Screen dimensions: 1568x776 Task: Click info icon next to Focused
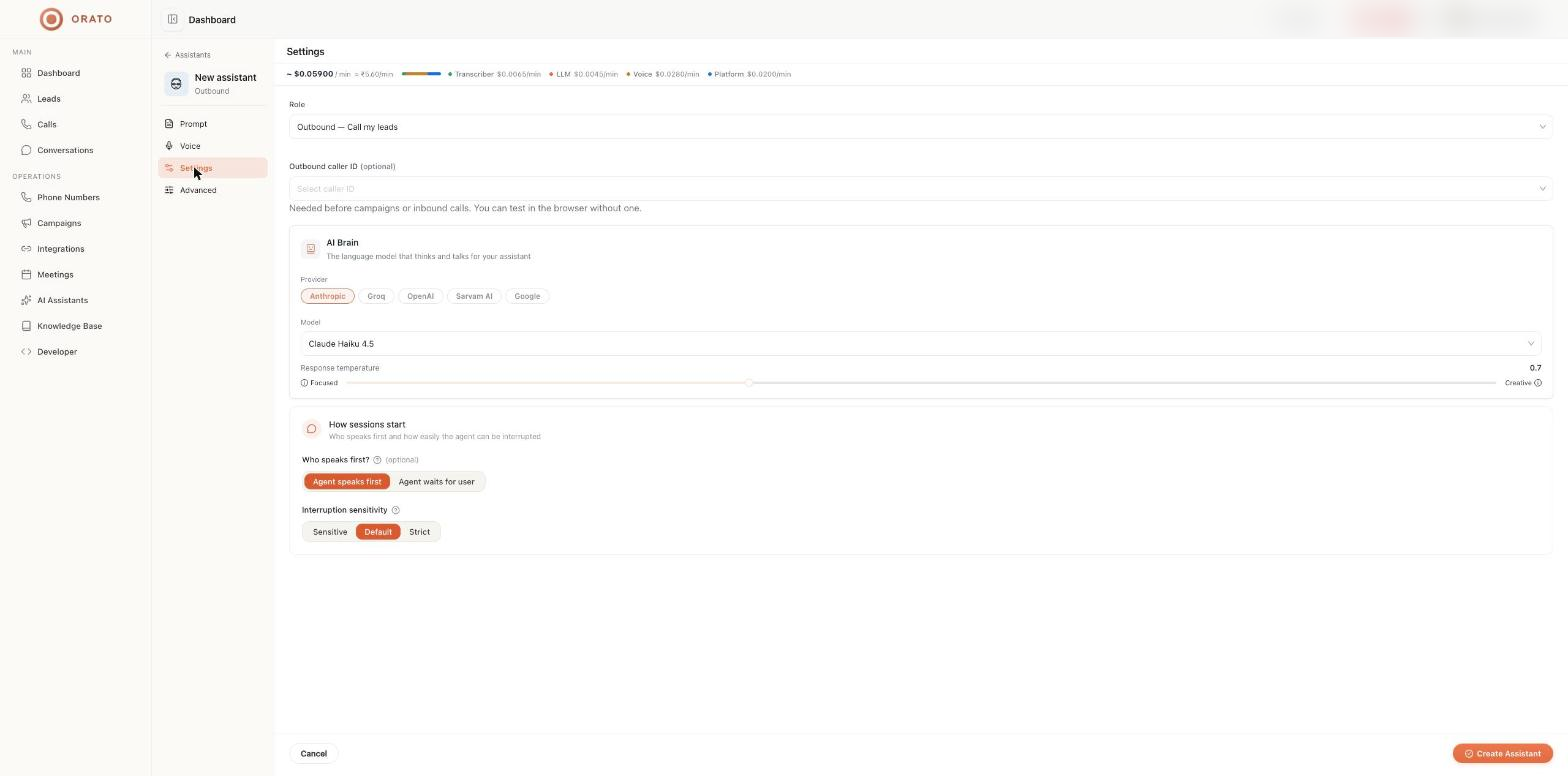coord(304,383)
